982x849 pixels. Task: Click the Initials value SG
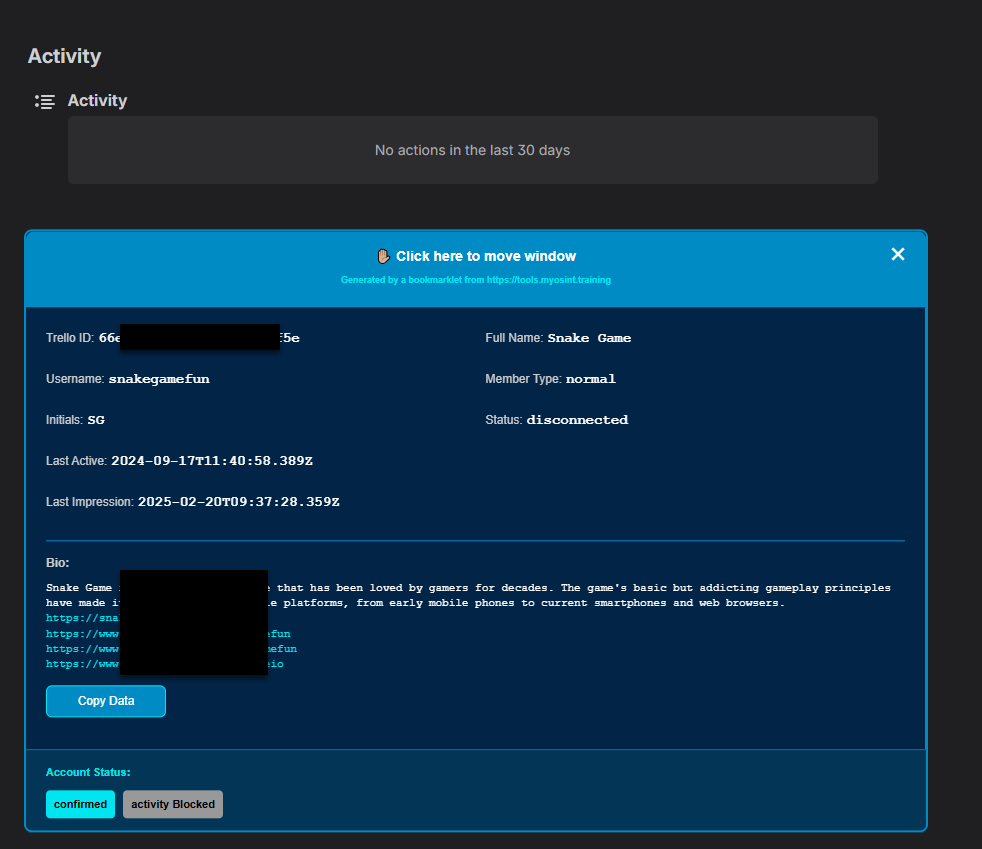[x=96, y=420]
